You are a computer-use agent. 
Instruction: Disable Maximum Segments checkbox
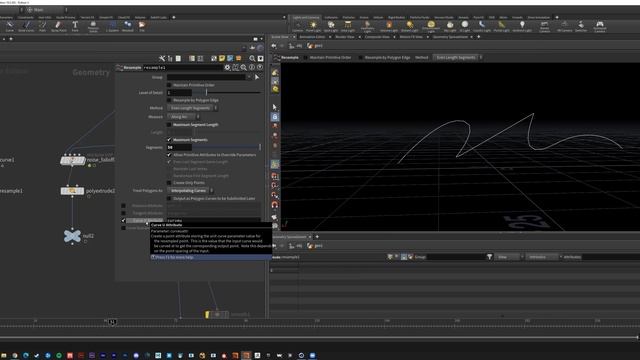169,140
